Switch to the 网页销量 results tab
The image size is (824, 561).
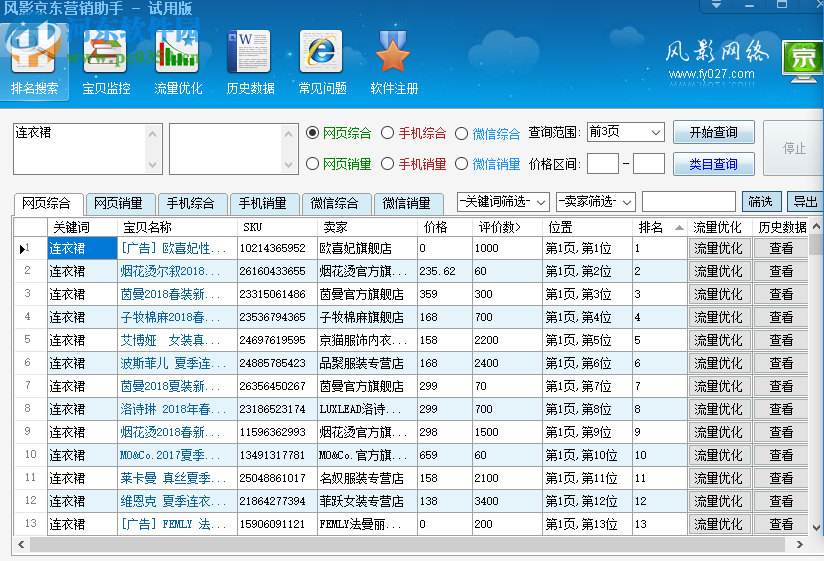point(119,203)
